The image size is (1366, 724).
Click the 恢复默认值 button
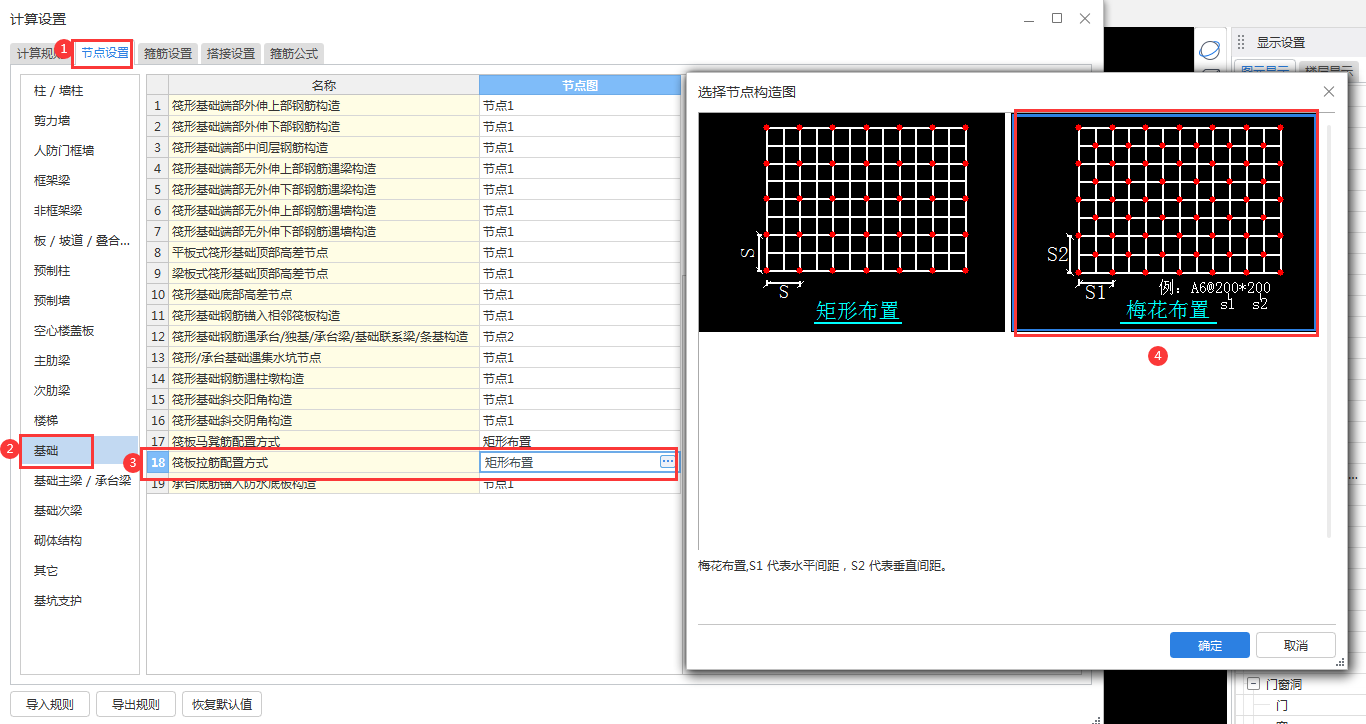point(222,704)
